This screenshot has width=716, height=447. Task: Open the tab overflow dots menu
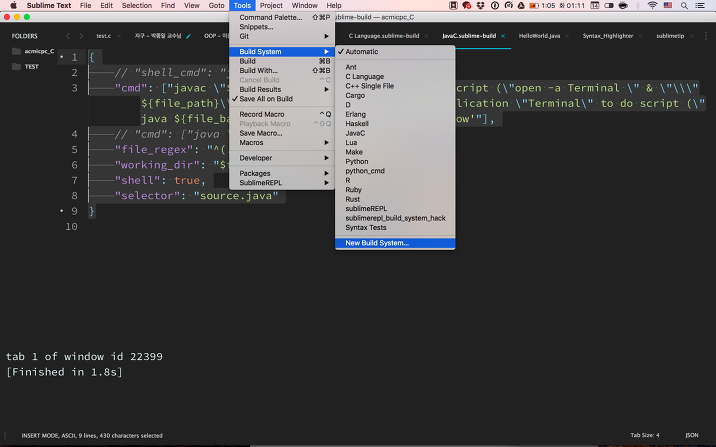point(706,36)
